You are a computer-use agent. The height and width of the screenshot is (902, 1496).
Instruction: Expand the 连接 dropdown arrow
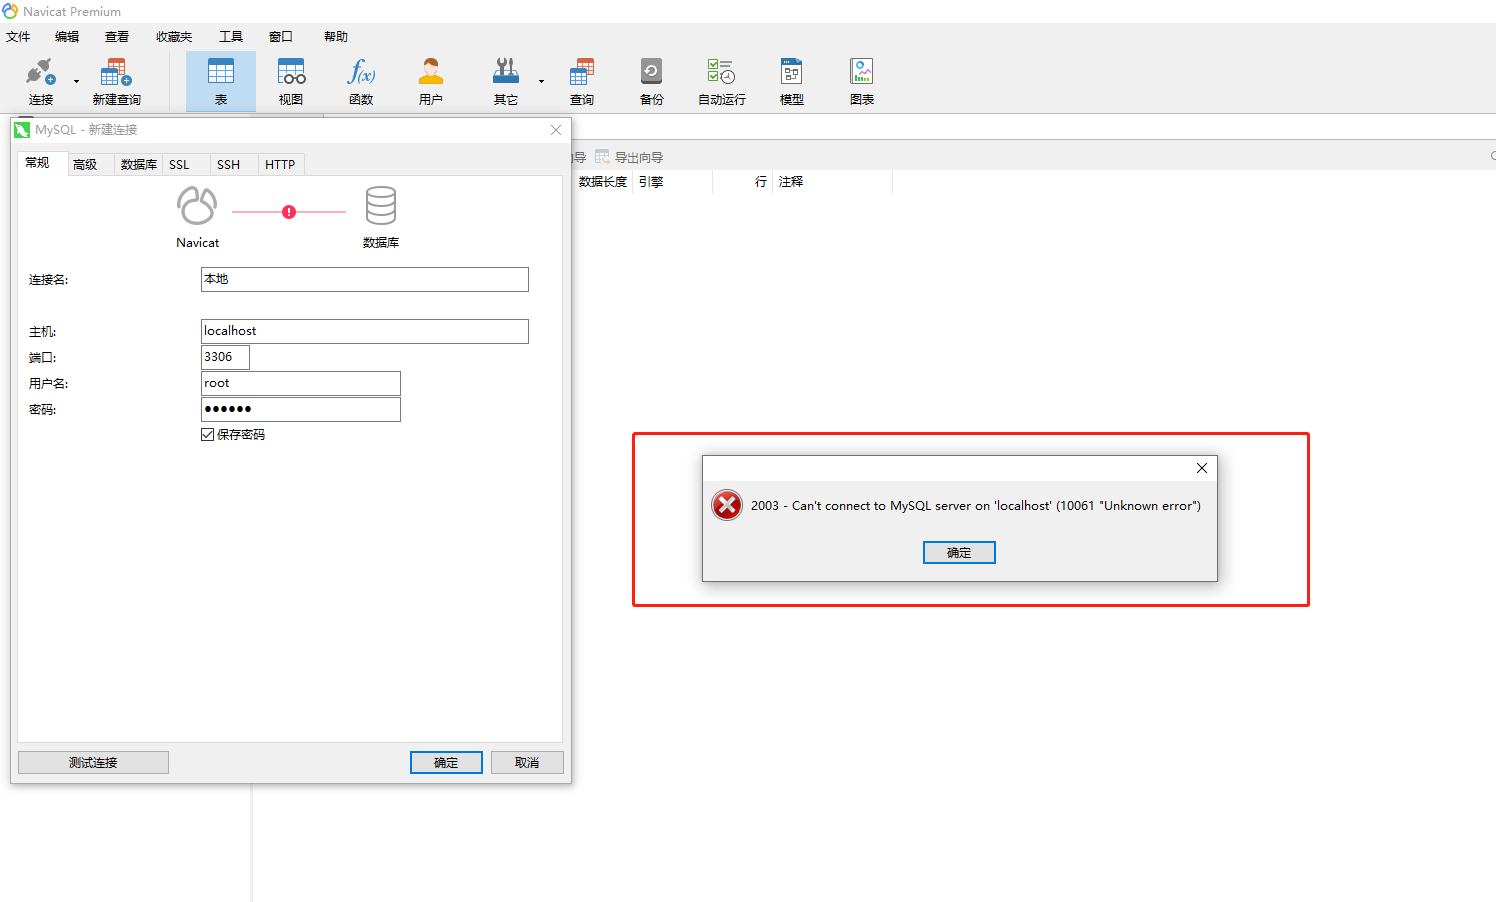[76, 81]
